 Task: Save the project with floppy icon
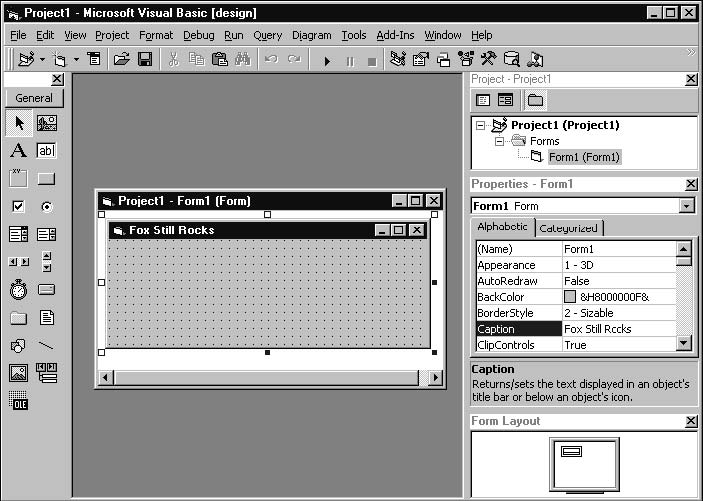(145, 59)
